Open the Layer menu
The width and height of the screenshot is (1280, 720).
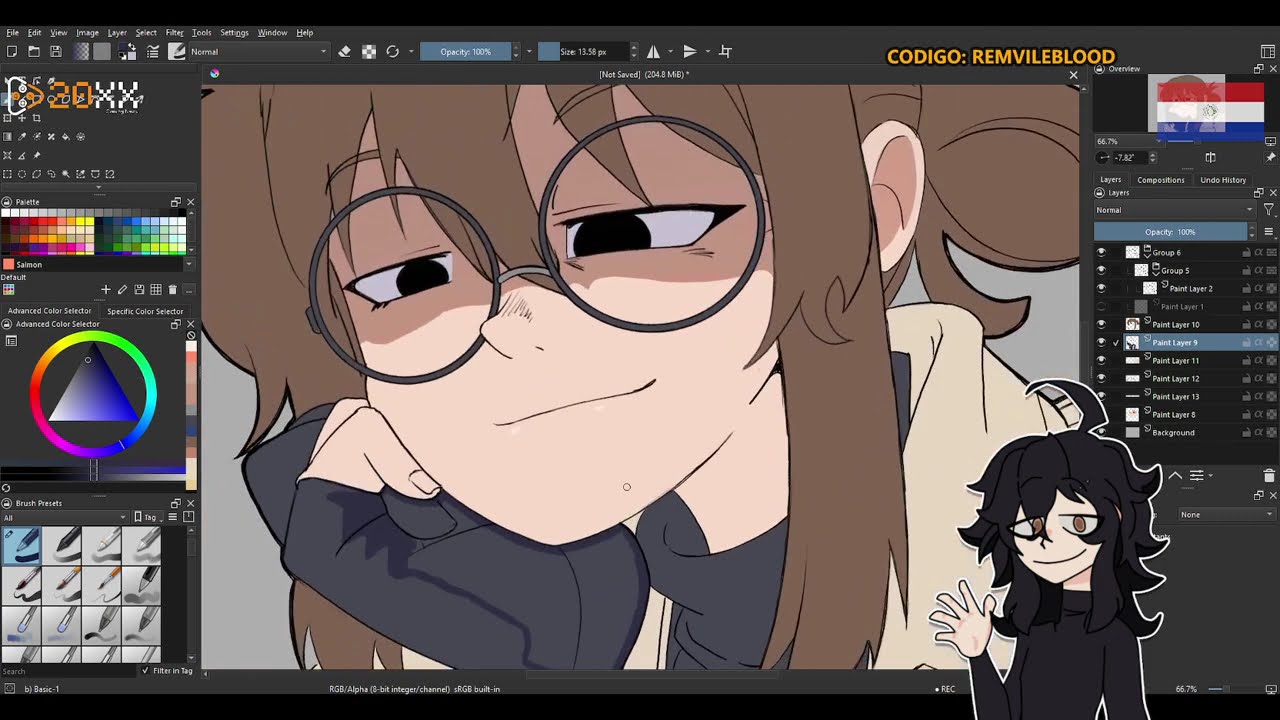click(x=117, y=33)
